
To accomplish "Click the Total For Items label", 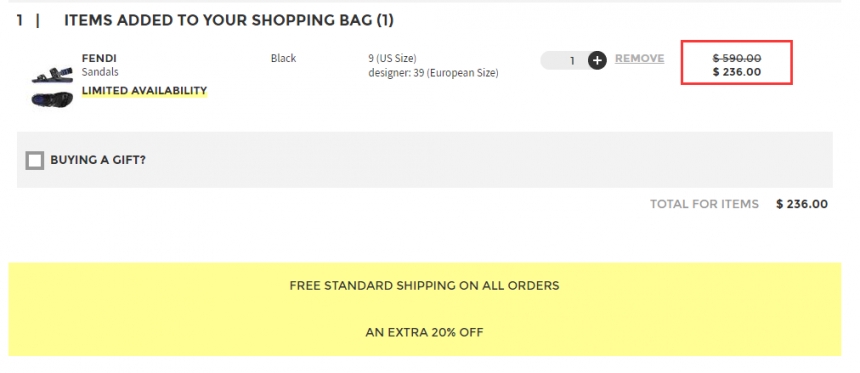I will (704, 204).
